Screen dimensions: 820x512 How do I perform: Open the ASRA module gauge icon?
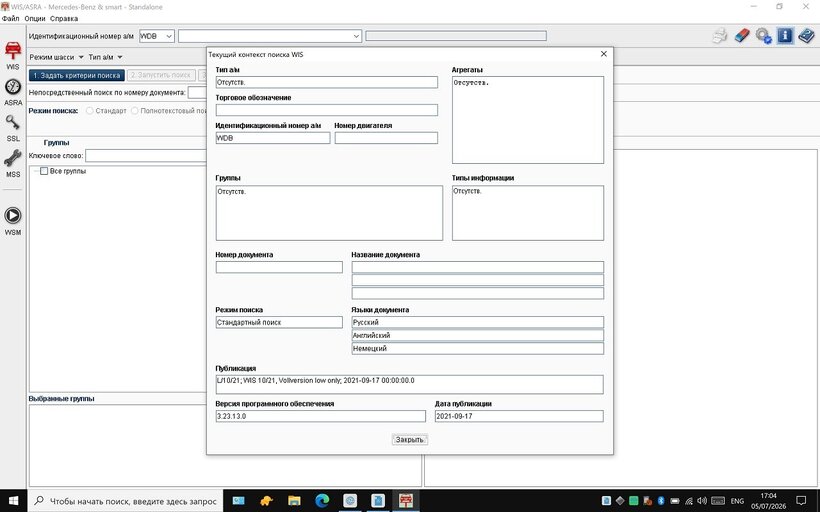pyautogui.click(x=13, y=87)
